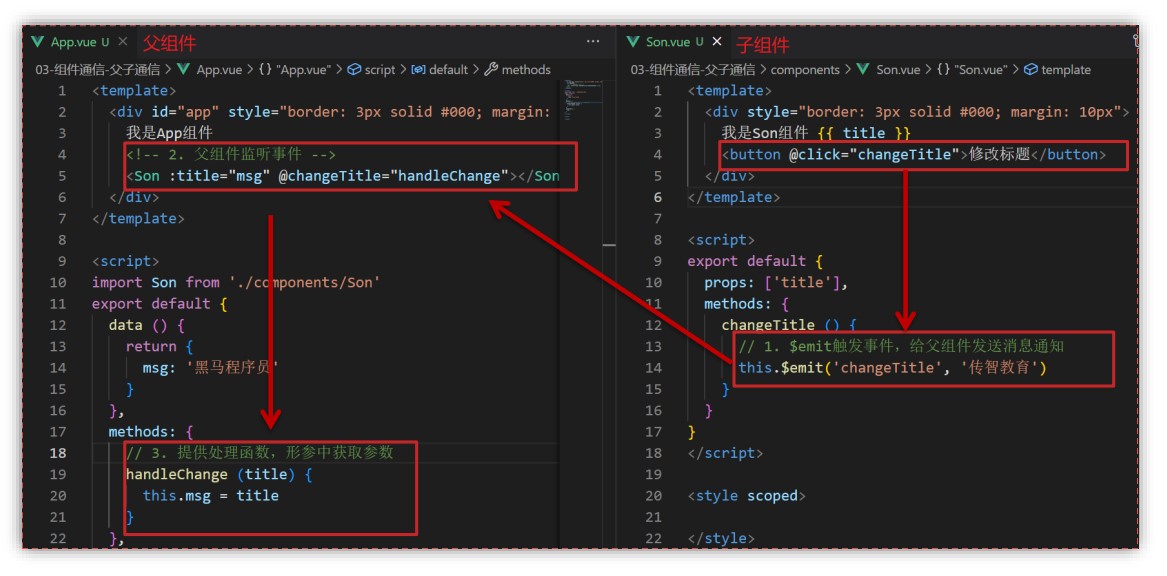The height and width of the screenshot is (576, 1167).
Task: Click the Vue icon on Son.vue tab
Action: (633, 42)
